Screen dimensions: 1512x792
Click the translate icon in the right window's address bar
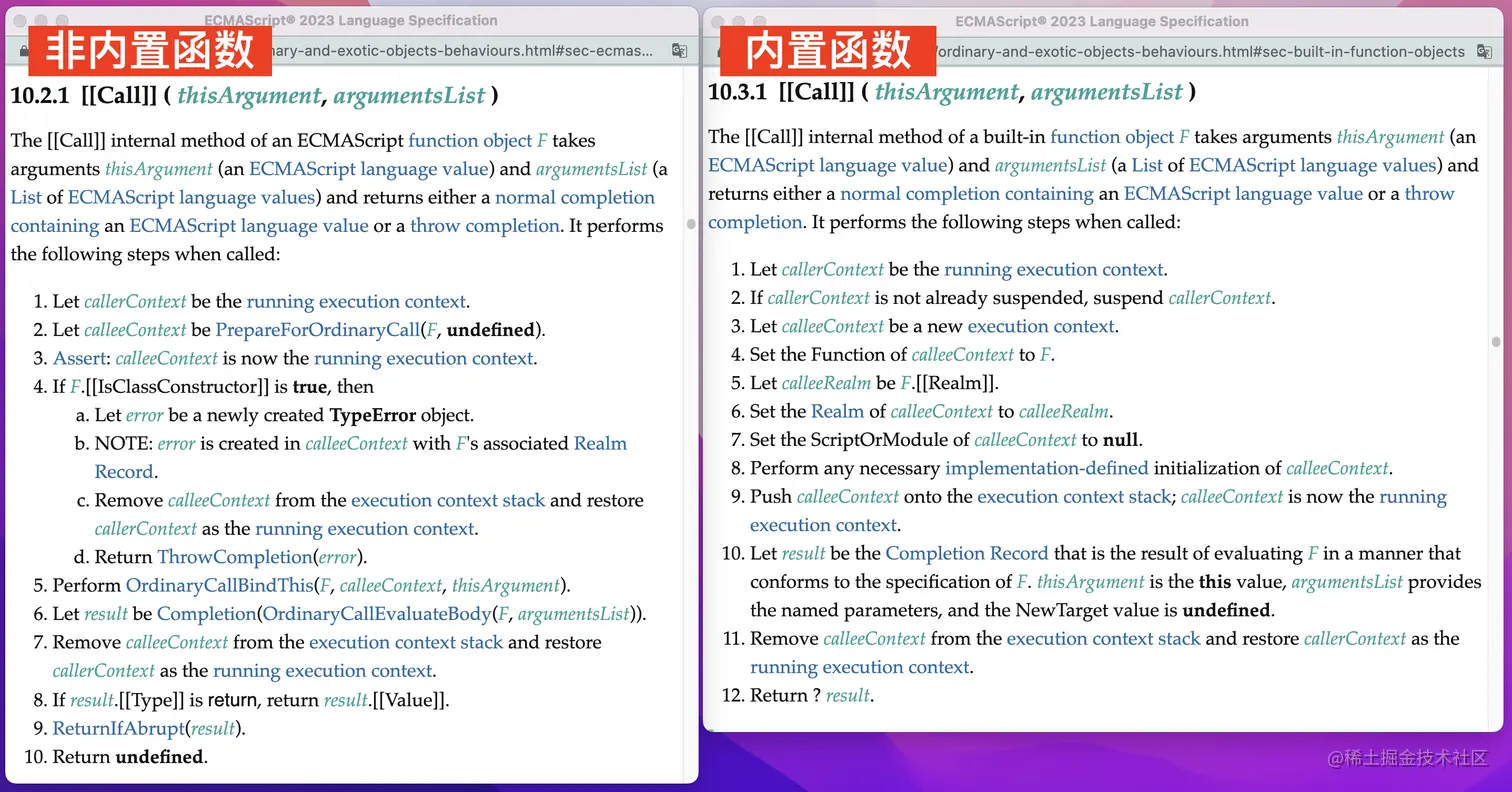1486,51
